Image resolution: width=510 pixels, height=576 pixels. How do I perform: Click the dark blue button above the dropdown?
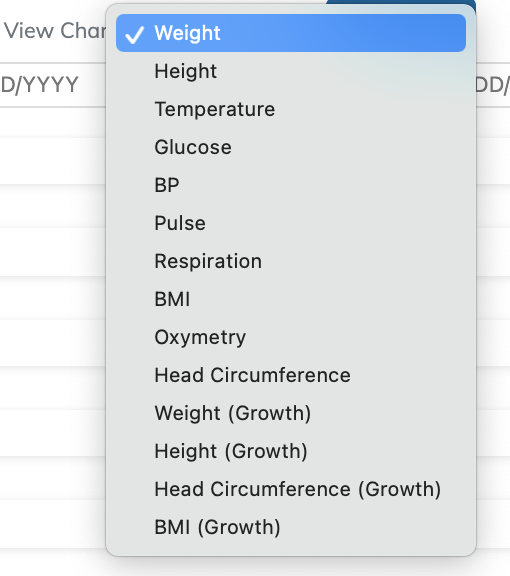(401, 2)
